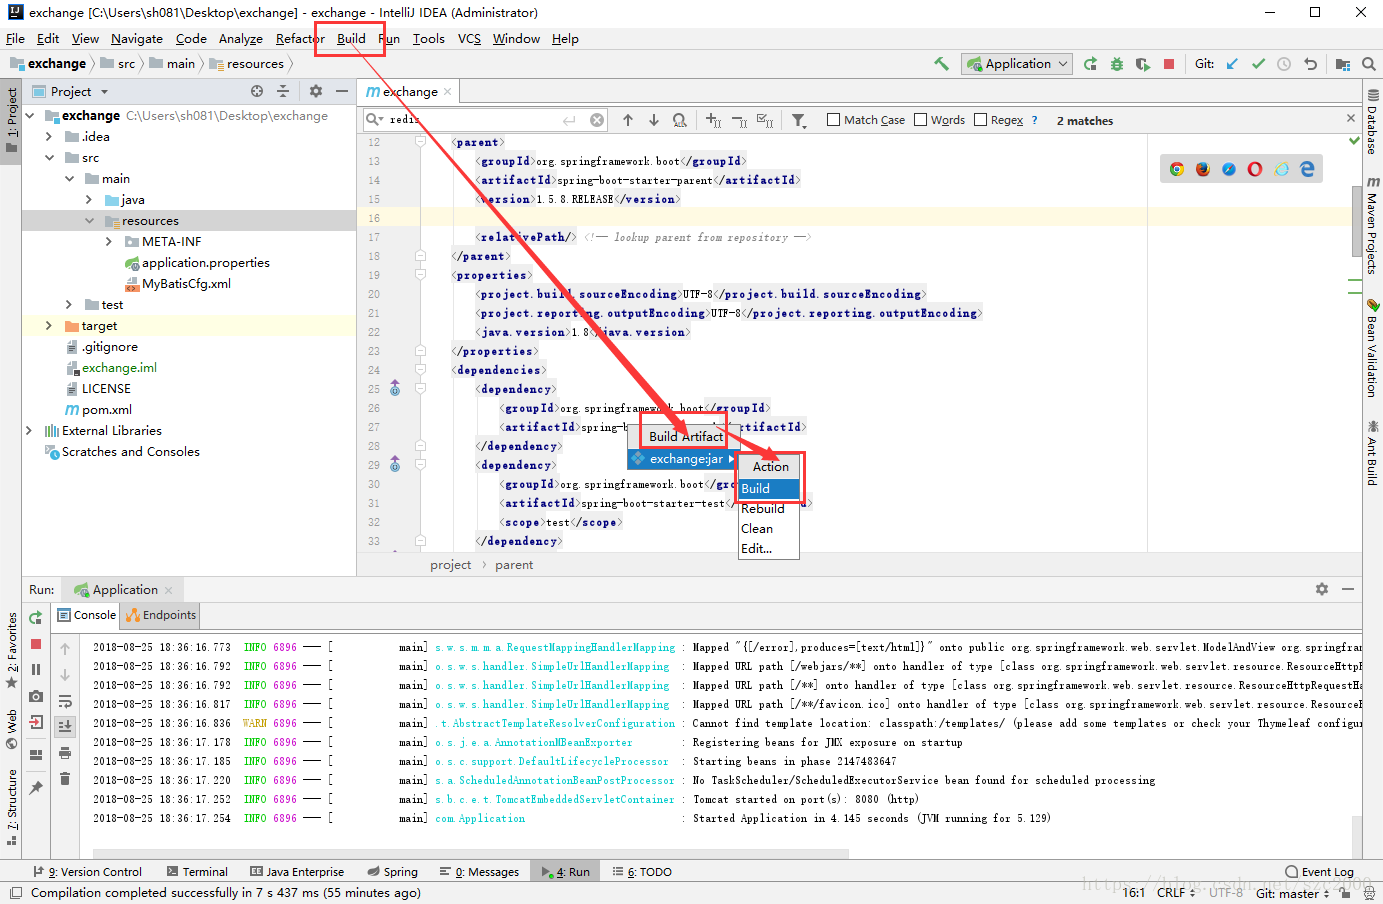
Task: Toggle scroll to end in the console
Action: pos(65,727)
